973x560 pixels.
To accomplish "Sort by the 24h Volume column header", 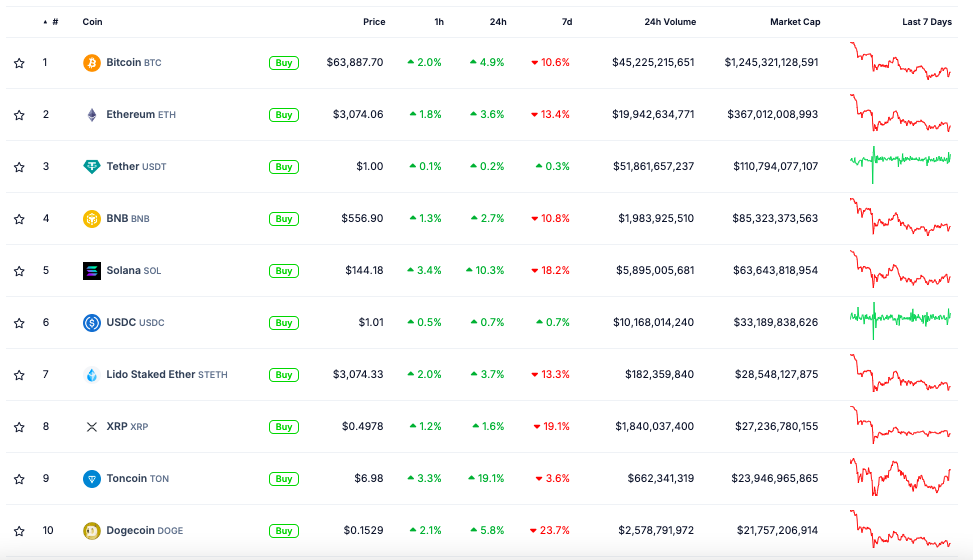I will tap(670, 22).
